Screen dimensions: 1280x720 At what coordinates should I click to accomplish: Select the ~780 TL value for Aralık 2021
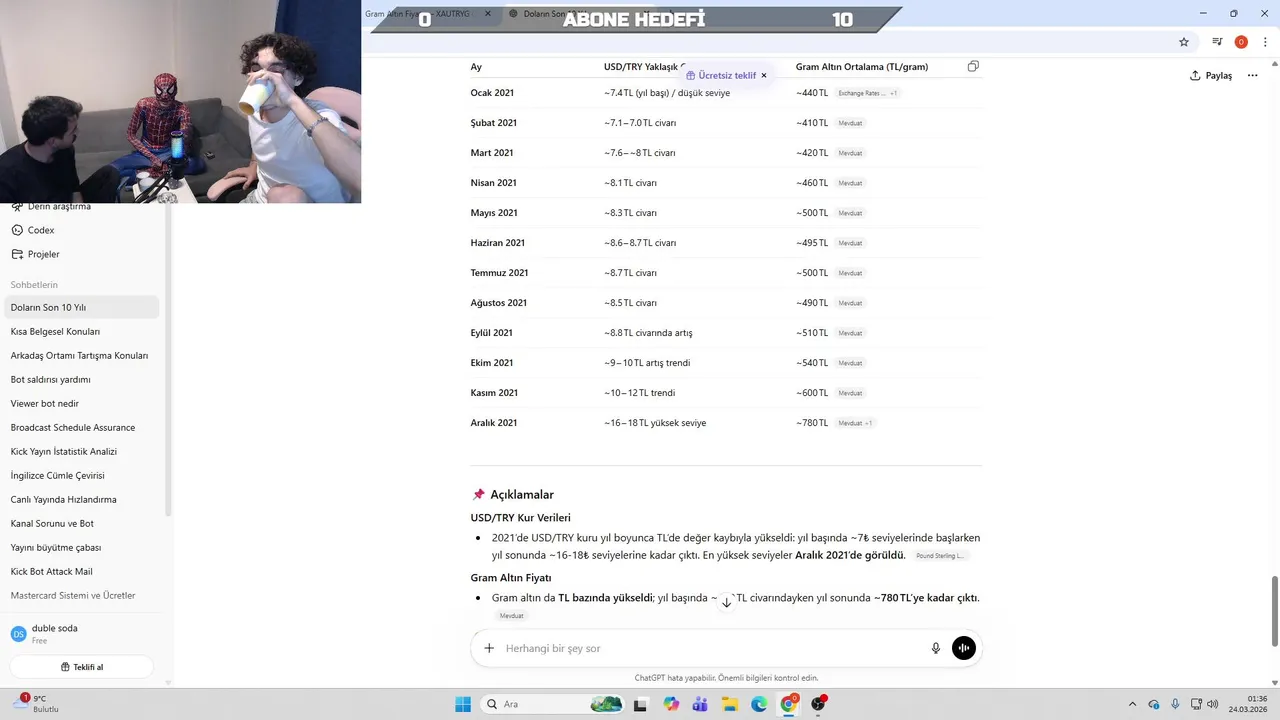click(812, 423)
